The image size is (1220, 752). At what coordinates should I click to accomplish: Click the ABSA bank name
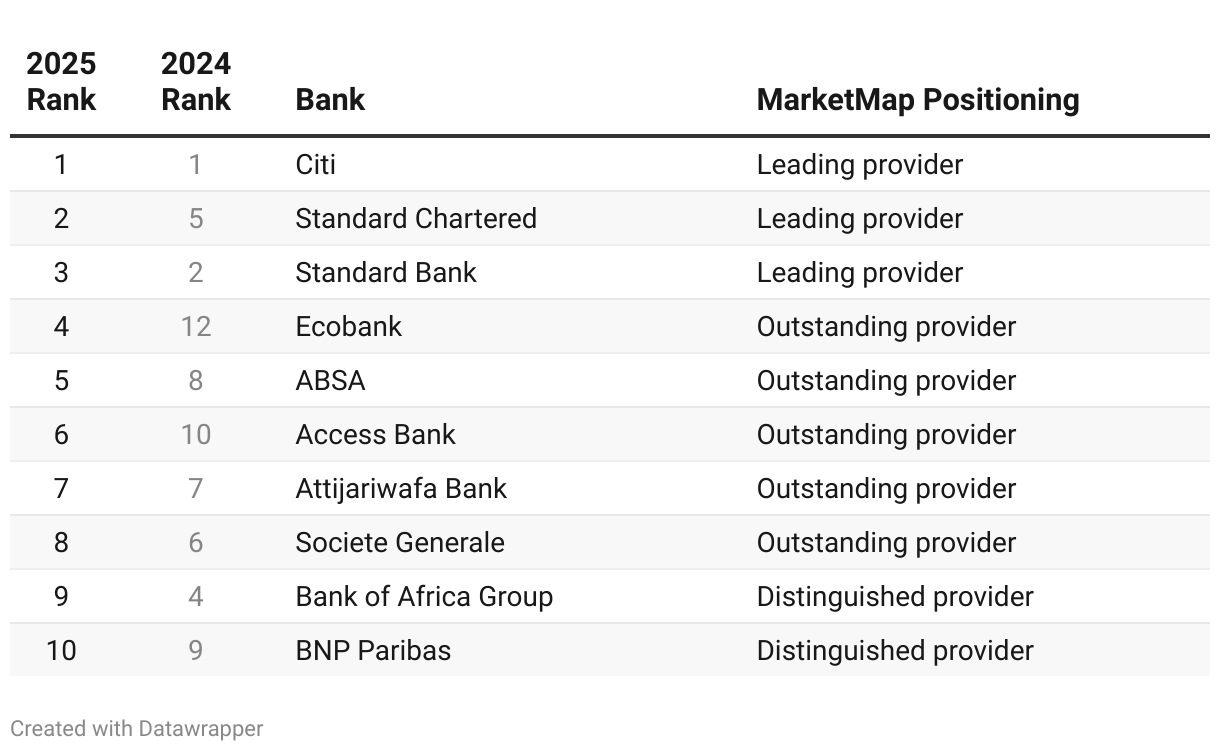330,381
